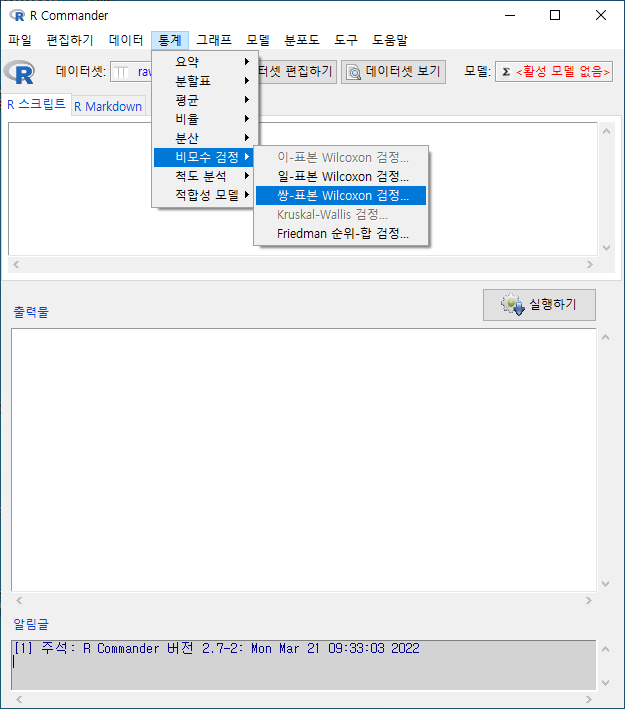Image resolution: width=625 pixels, height=709 pixels.
Task: Click the 알림글 label
Action: click(31, 624)
